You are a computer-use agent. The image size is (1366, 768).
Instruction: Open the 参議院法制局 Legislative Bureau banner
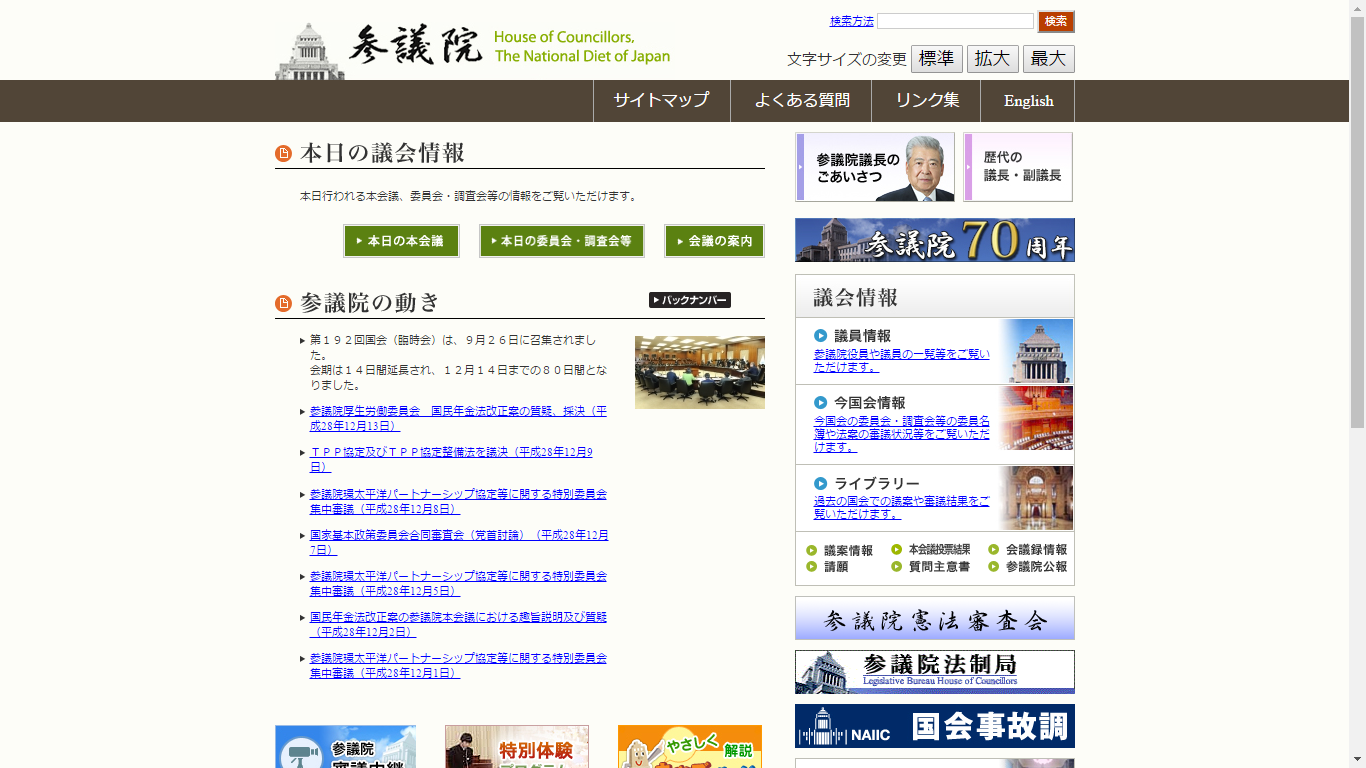935,672
